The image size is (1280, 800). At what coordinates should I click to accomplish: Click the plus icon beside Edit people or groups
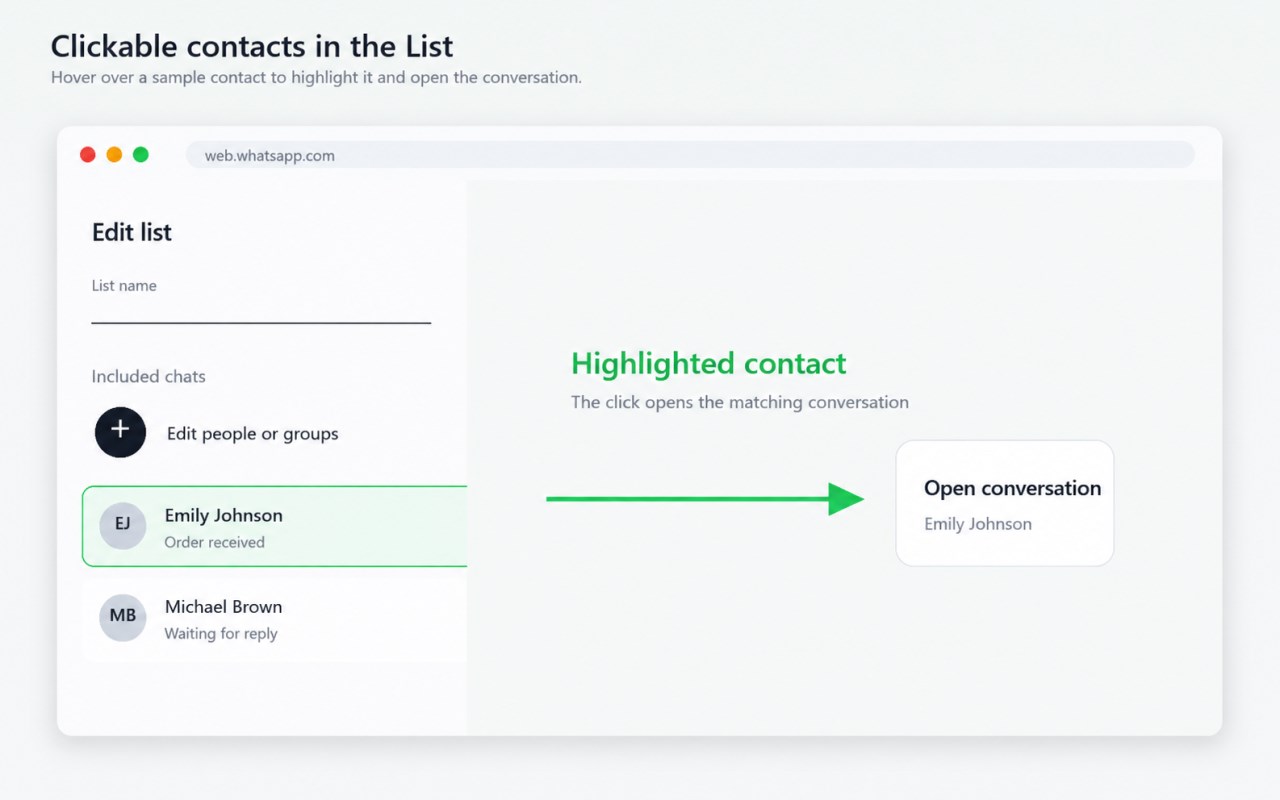[x=120, y=432]
